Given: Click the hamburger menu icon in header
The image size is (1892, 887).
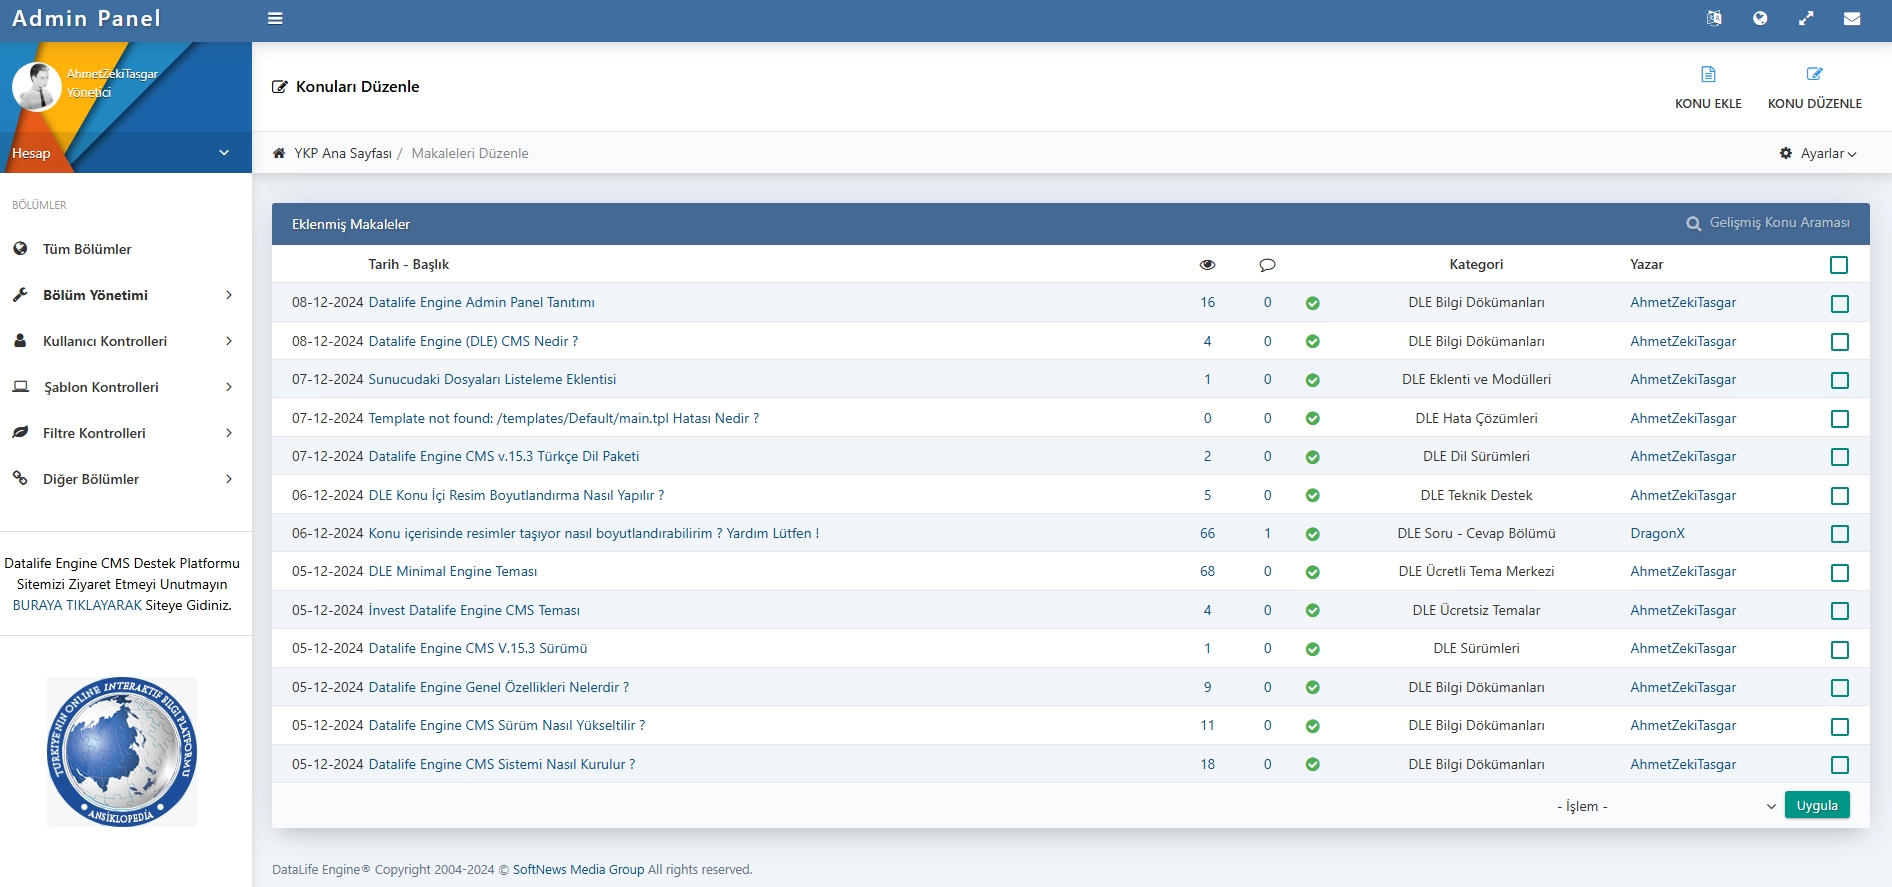Looking at the screenshot, I should (275, 18).
